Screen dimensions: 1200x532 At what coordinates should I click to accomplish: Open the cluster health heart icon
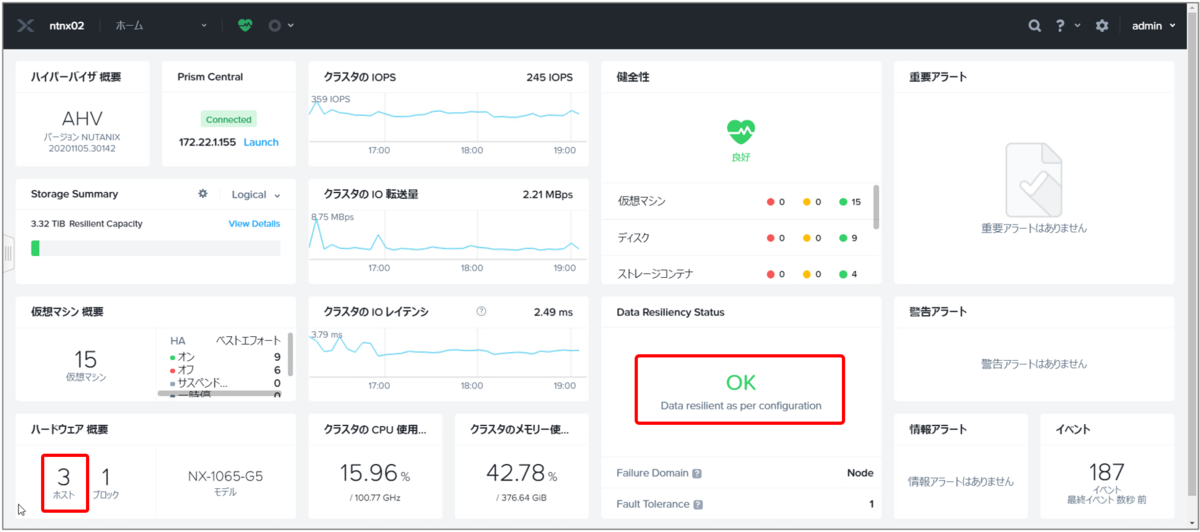[246, 25]
